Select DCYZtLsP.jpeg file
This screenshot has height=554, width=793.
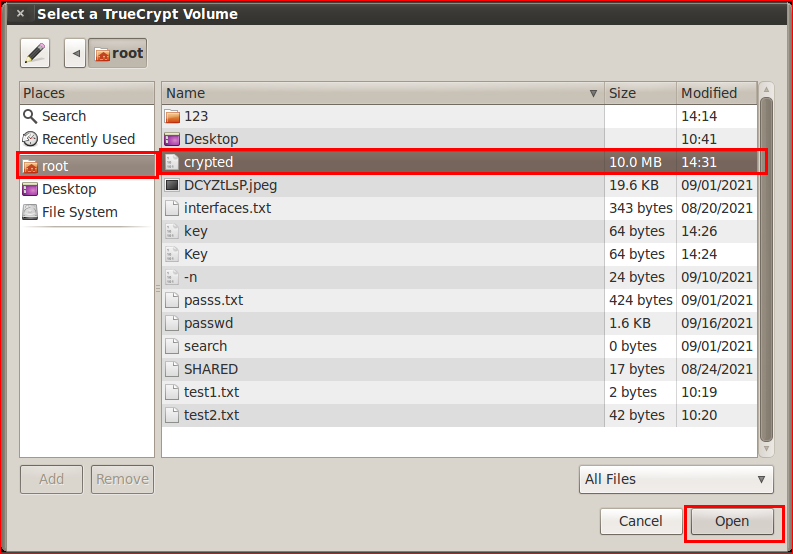[x=459, y=185]
